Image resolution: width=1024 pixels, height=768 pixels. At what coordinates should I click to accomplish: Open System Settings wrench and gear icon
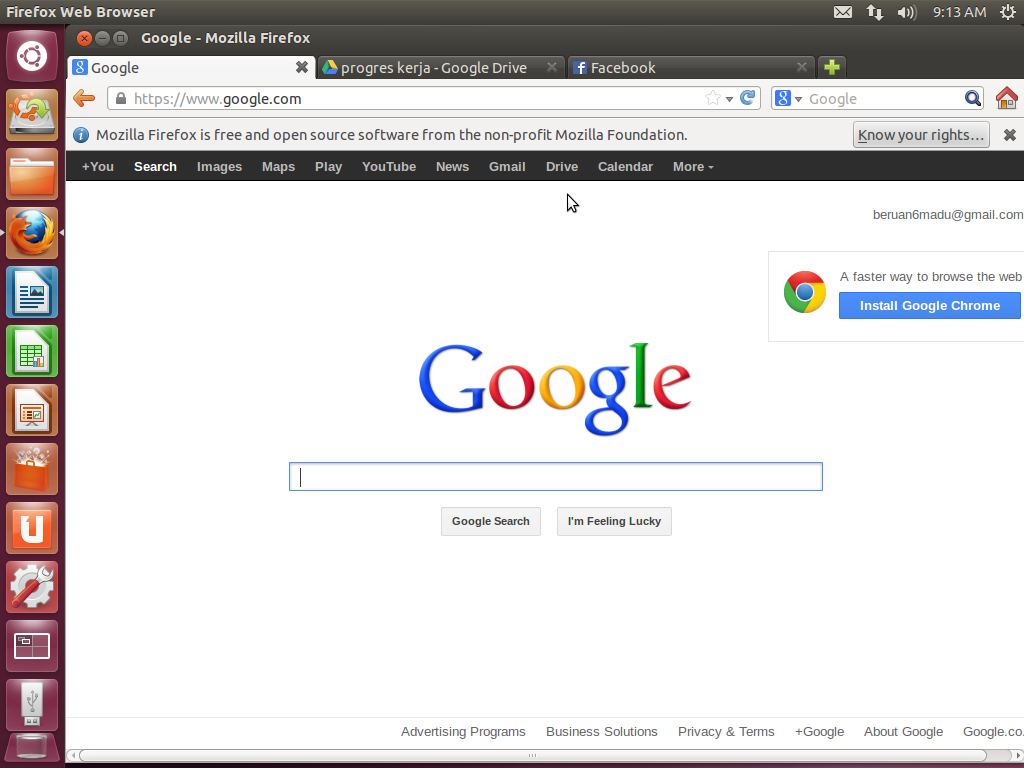click(32, 586)
